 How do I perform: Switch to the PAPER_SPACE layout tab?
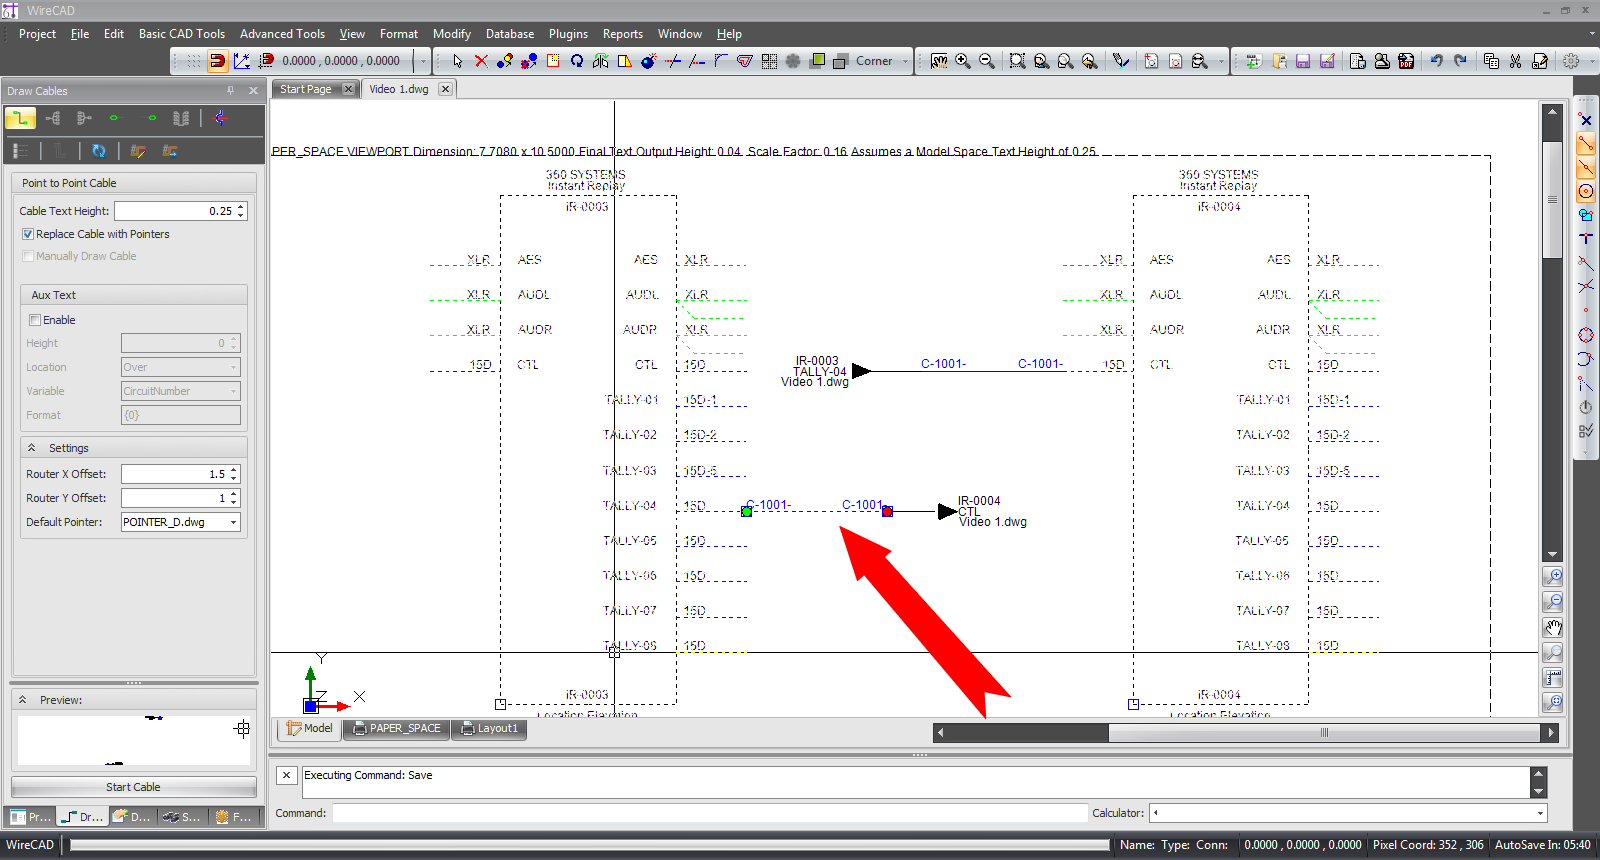click(397, 728)
